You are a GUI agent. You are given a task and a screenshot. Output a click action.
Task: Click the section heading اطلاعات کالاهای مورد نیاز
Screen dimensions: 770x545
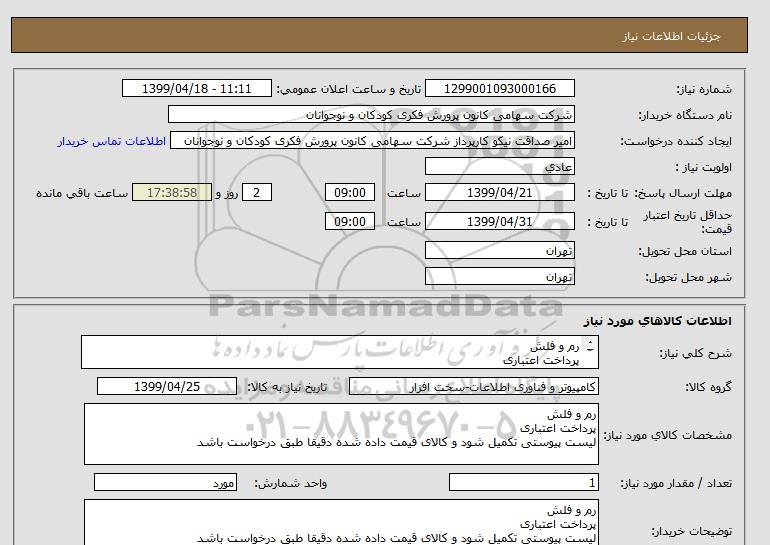[658, 321]
